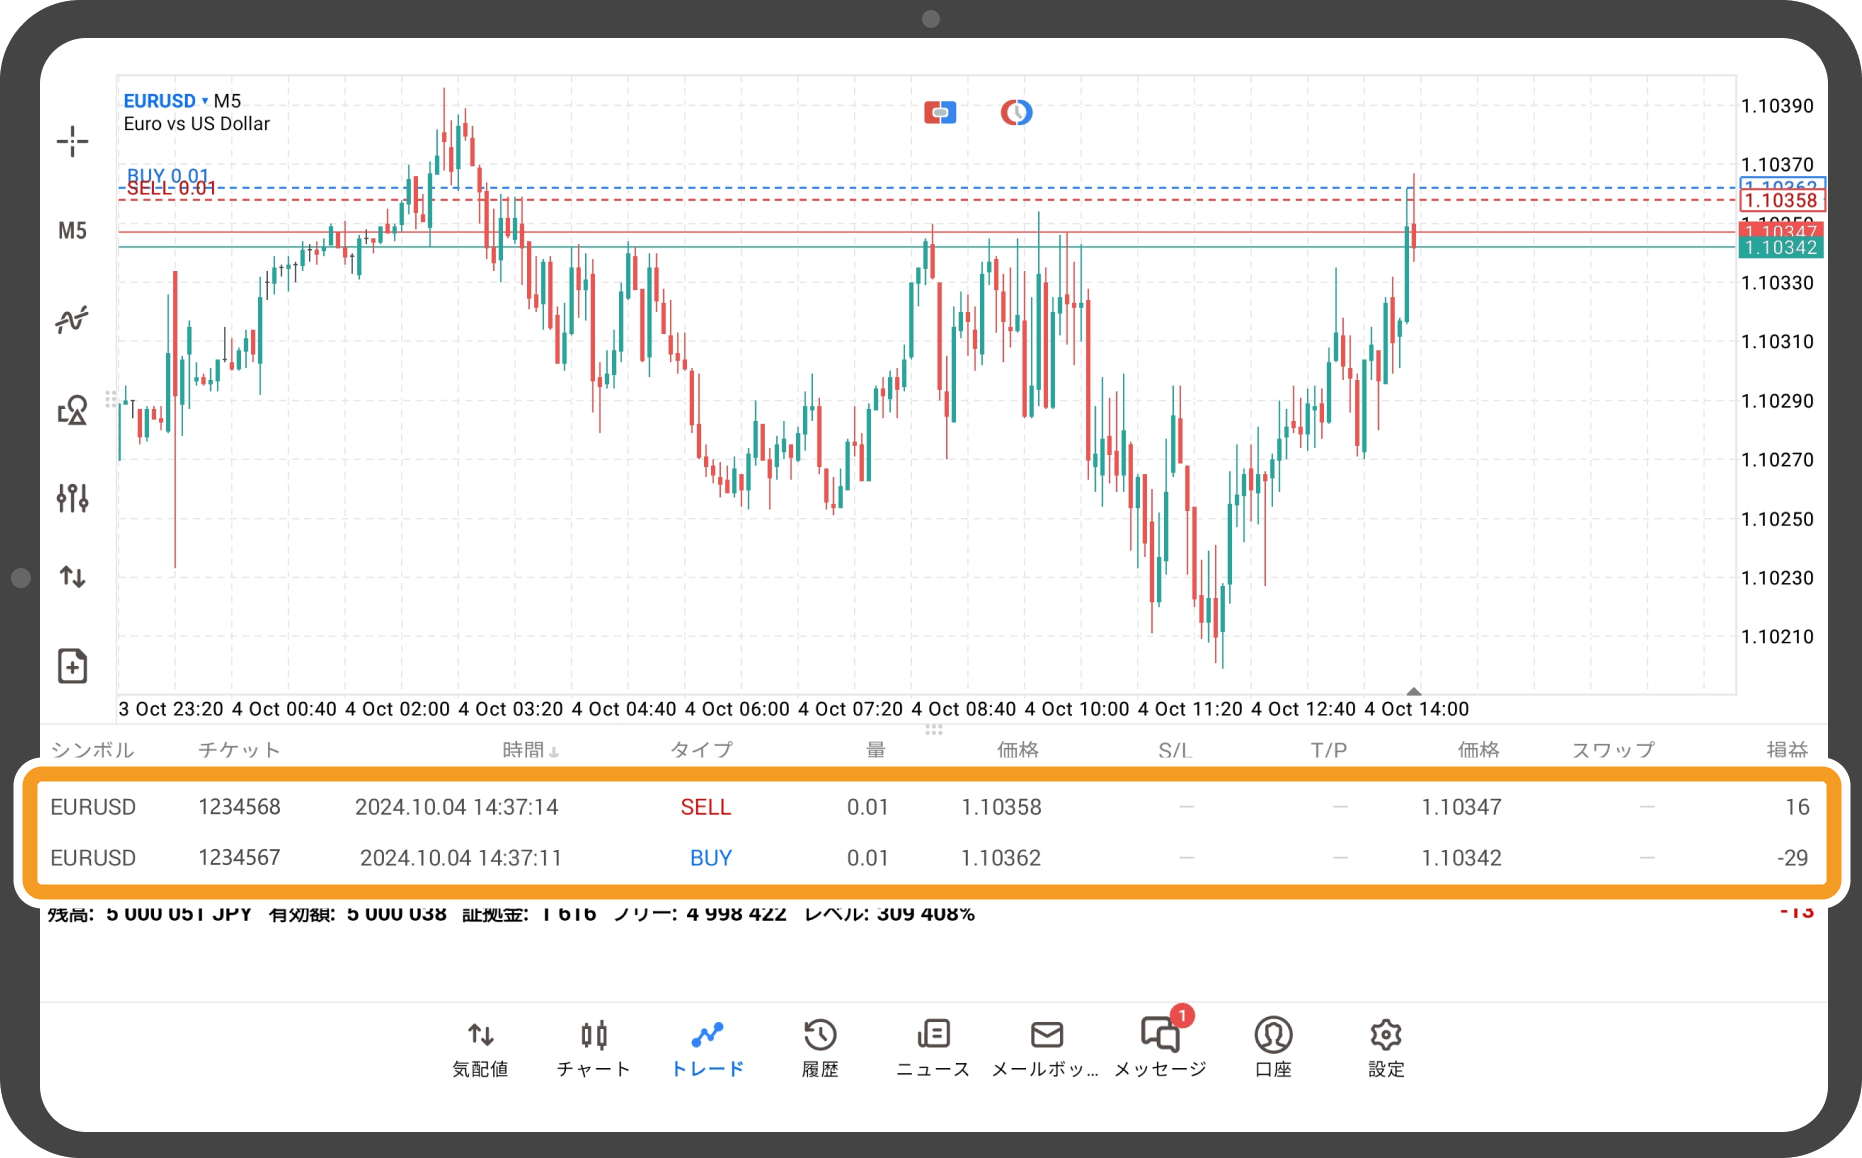Image resolution: width=1862 pixels, height=1158 pixels.
Task: Click the trade arrows icon in sidebar
Action: click(x=72, y=577)
